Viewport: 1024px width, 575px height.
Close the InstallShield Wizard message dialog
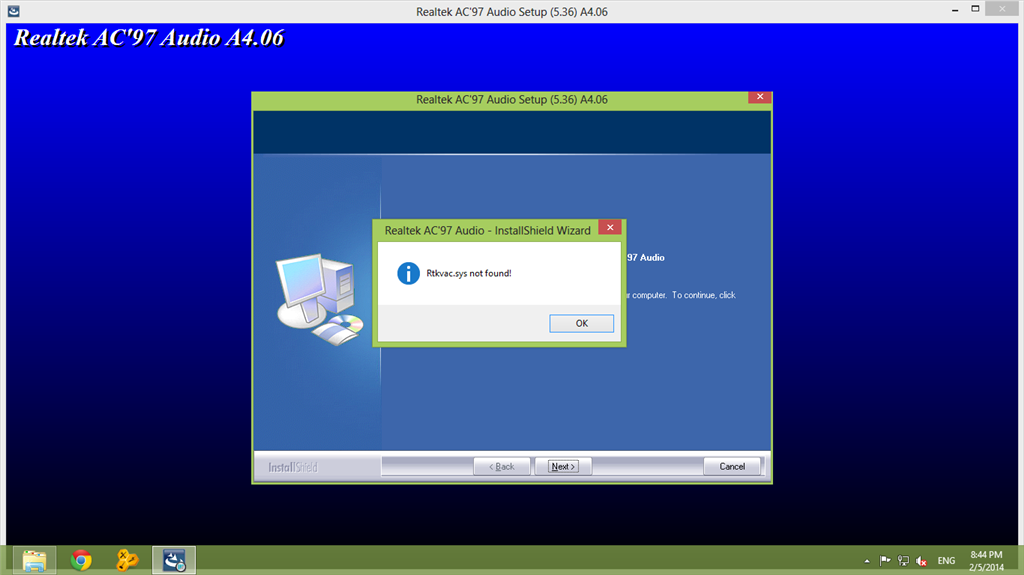point(609,227)
